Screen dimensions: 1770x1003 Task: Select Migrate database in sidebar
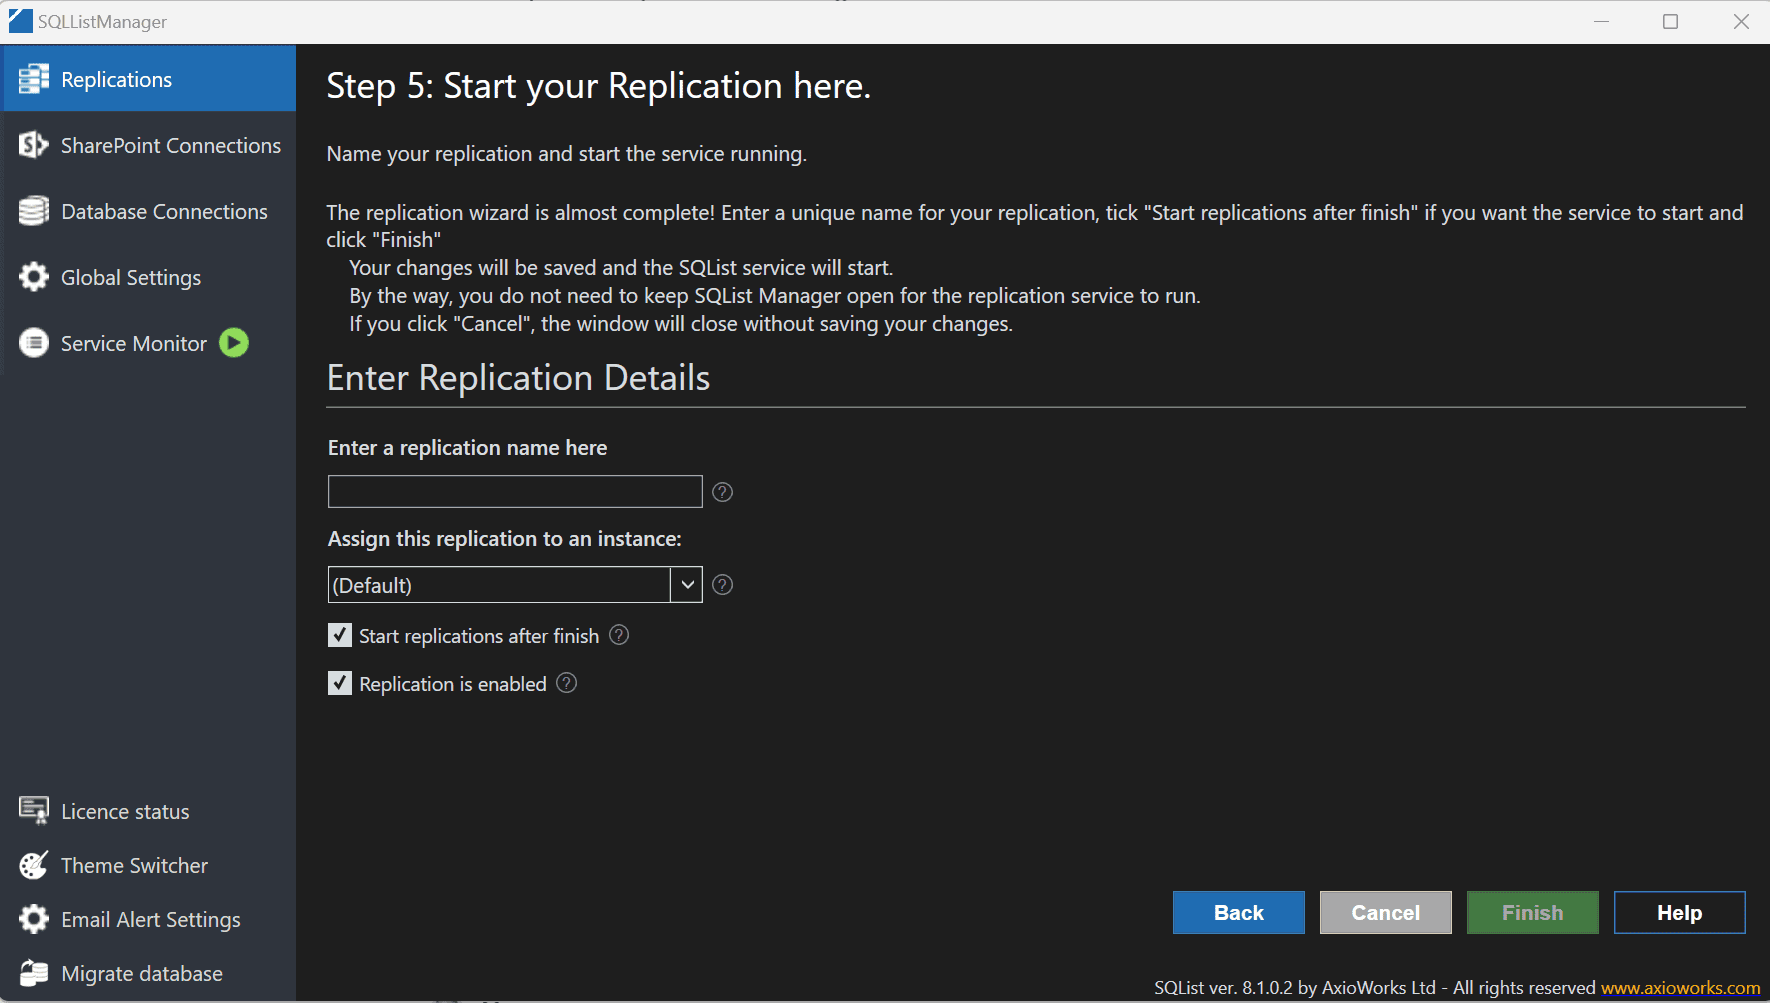pos(141,973)
